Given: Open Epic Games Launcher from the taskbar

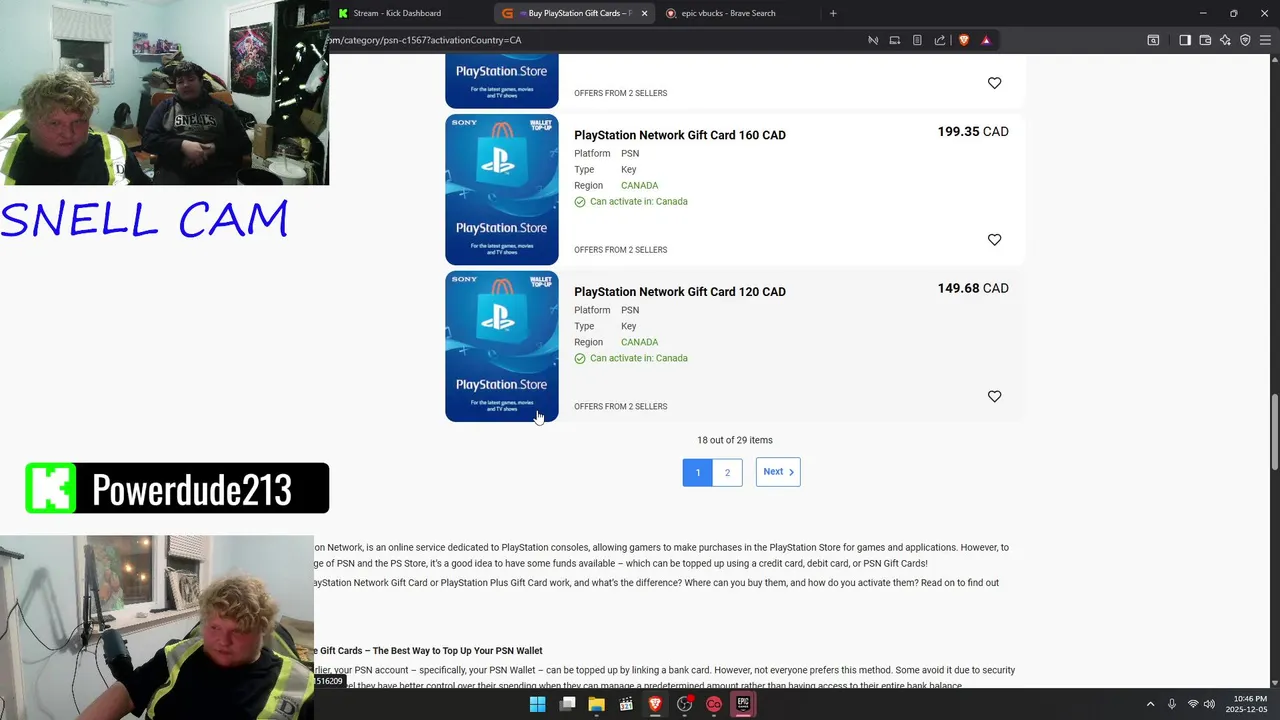Looking at the screenshot, I should 743,704.
